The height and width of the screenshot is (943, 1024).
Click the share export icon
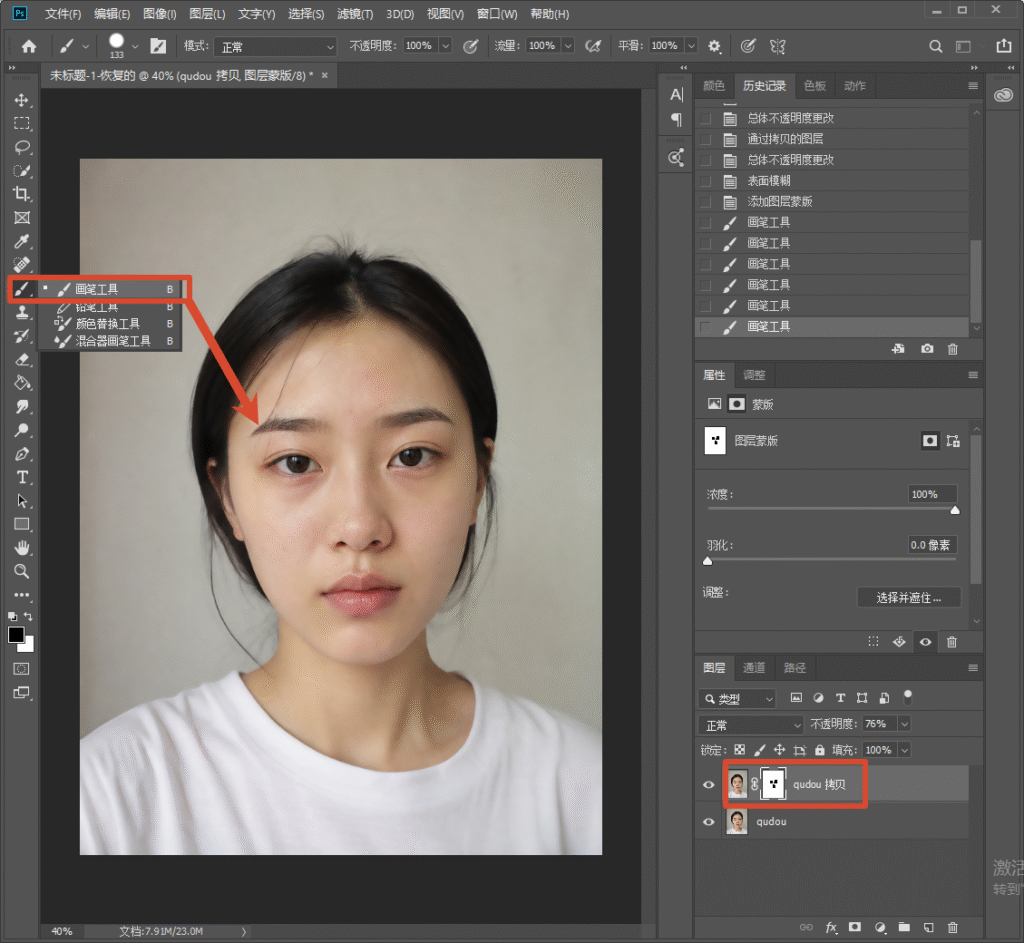[1003, 46]
